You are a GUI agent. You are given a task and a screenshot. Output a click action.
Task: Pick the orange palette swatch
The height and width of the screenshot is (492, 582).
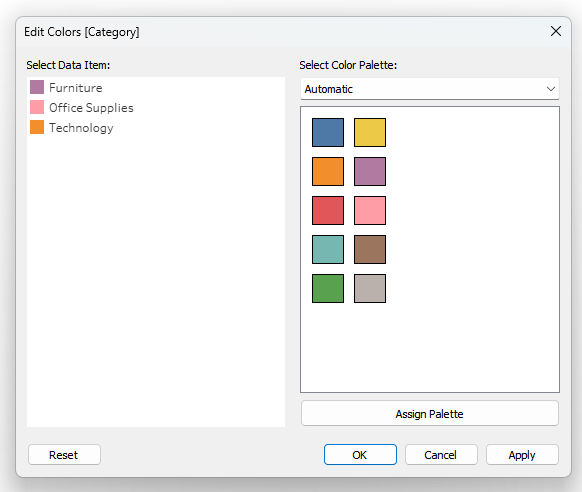(328, 171)
